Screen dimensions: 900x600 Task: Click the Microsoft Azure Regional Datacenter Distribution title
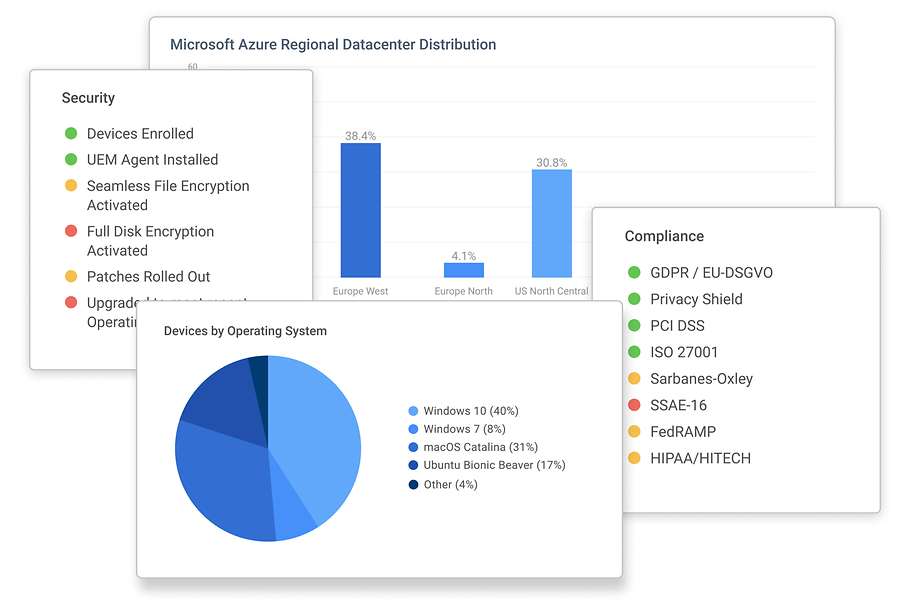click(x=333, y=44)
